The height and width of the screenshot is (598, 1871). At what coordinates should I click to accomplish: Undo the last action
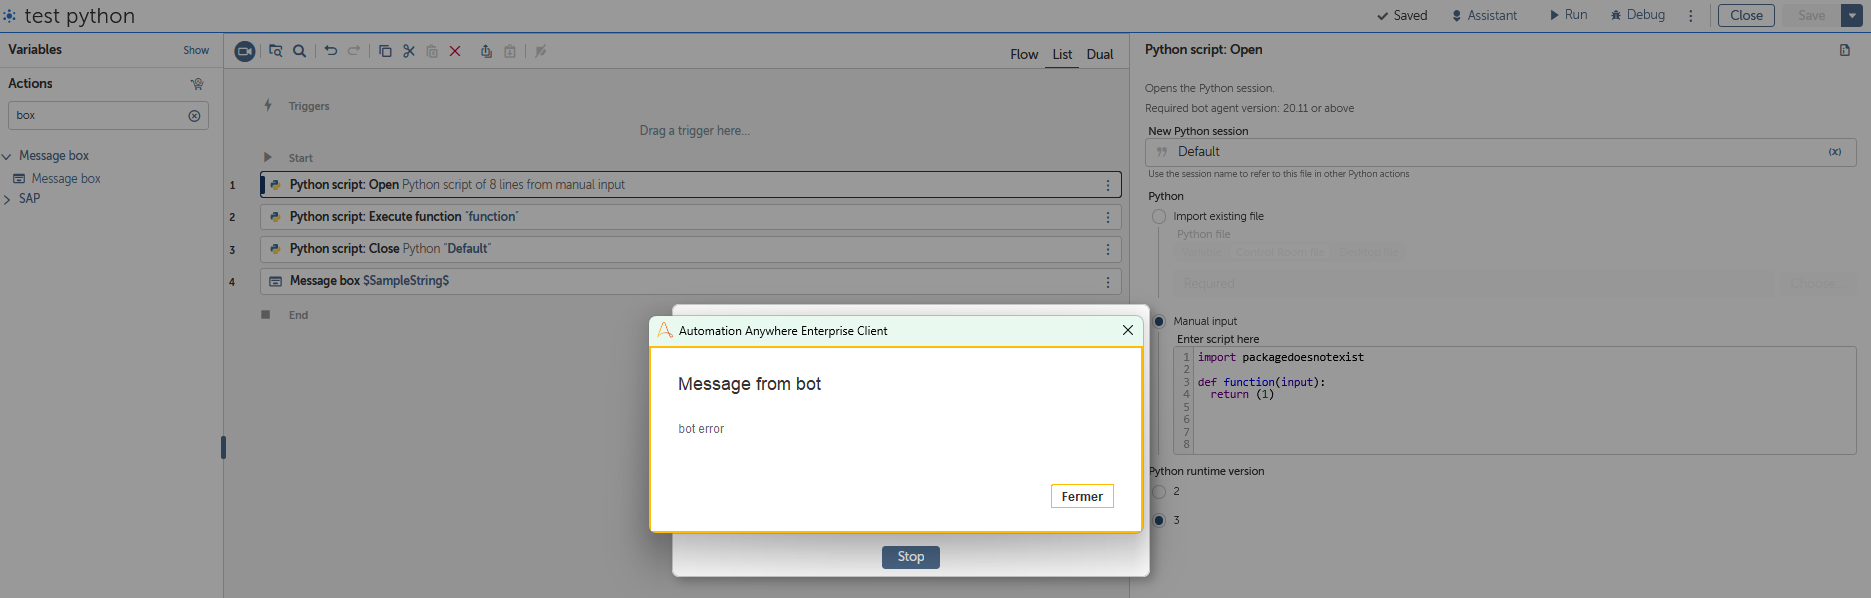pos(331,51)
